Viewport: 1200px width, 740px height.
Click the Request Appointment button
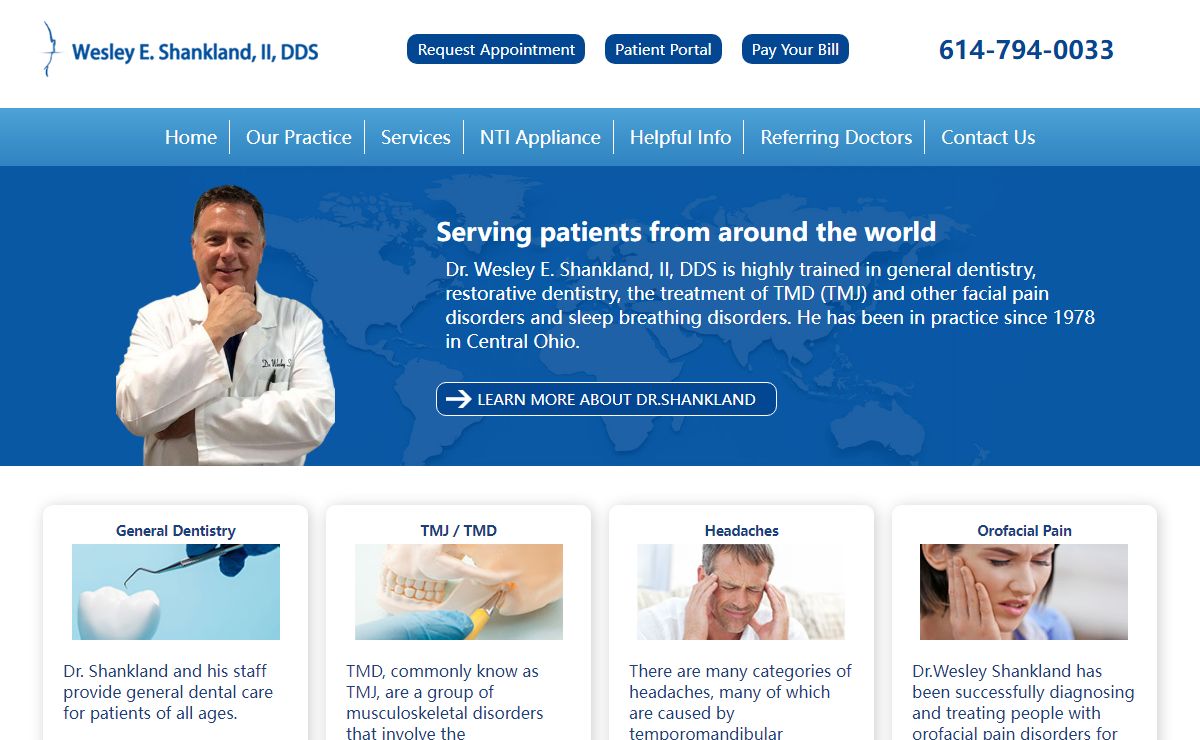[x=496, y=49]
